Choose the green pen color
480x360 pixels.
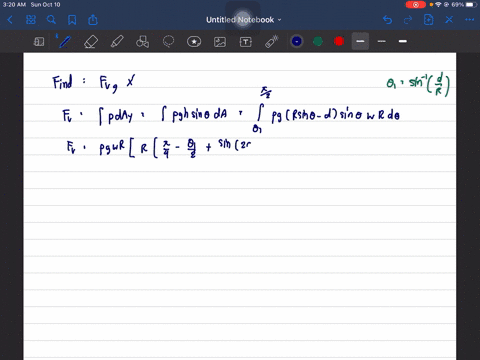click(318, 41)
